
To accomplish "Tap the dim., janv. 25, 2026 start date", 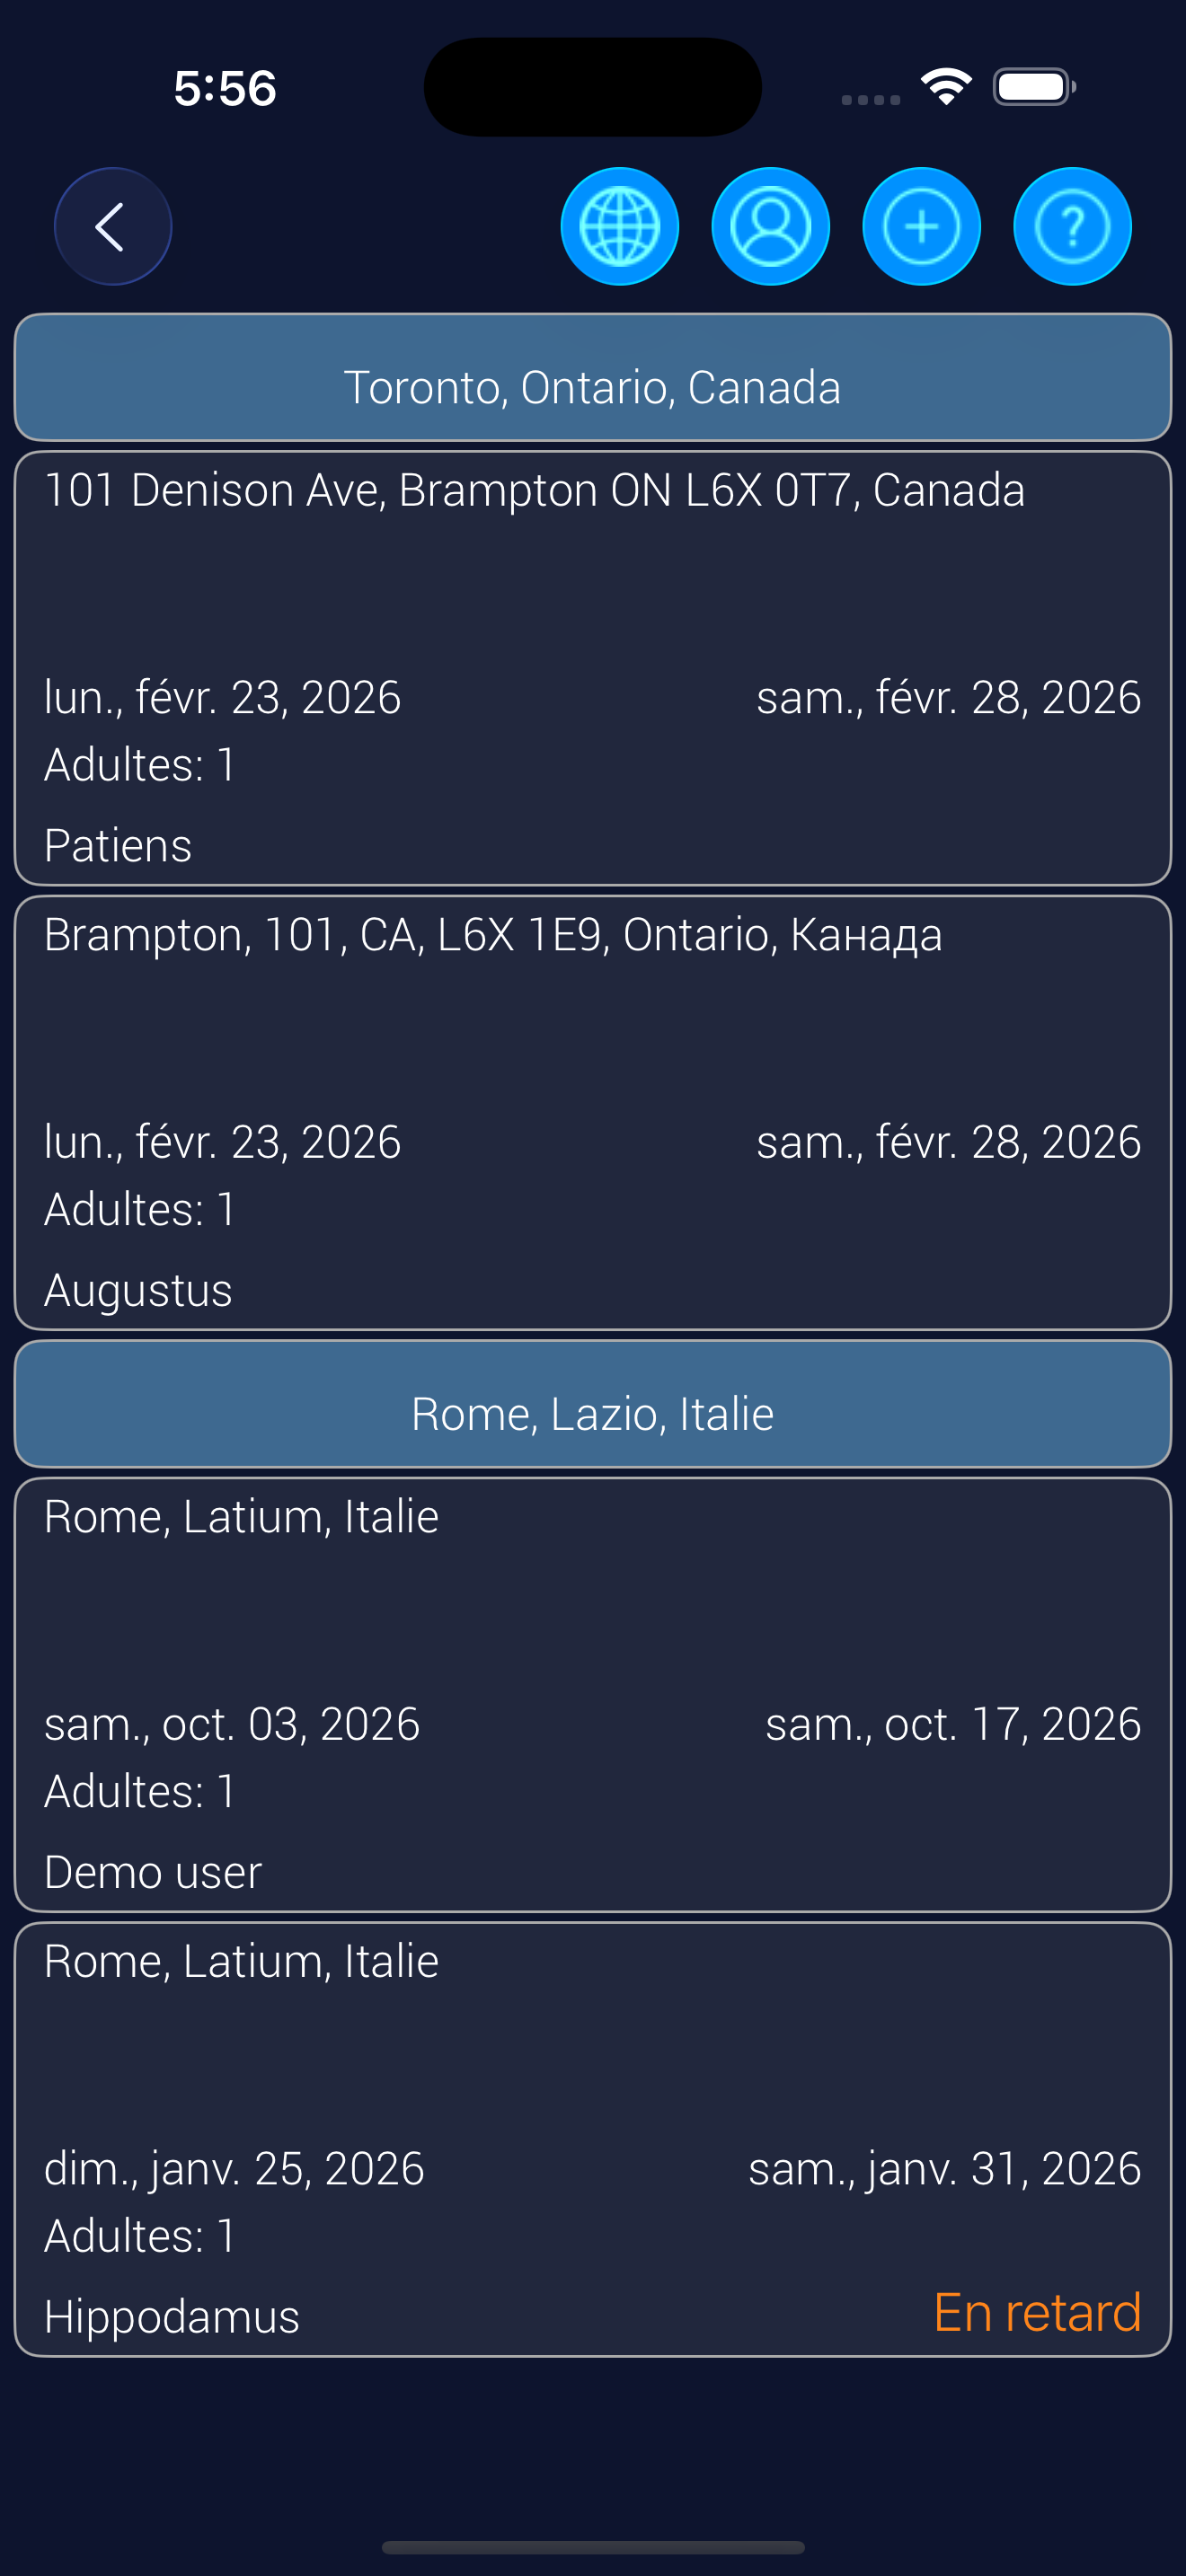I will (234, 2168).
